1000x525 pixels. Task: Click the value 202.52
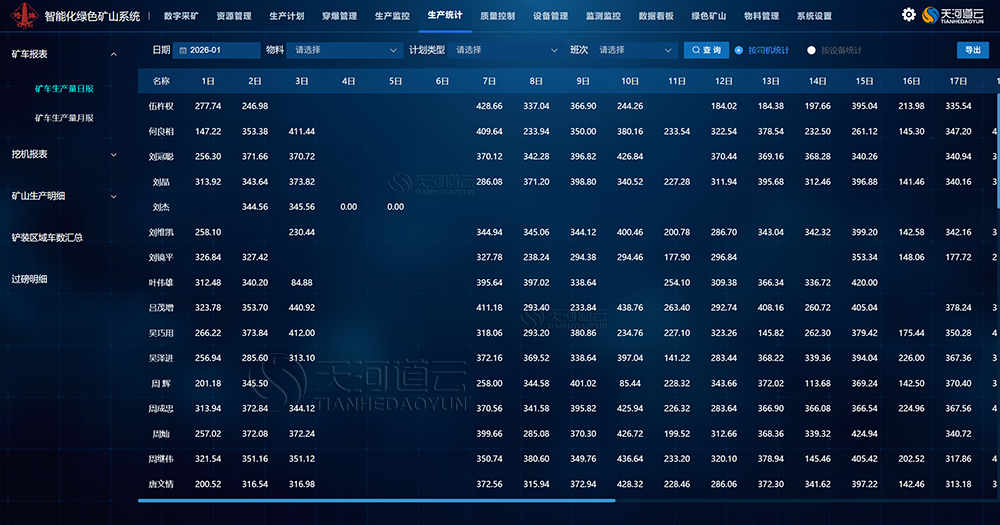911,459
